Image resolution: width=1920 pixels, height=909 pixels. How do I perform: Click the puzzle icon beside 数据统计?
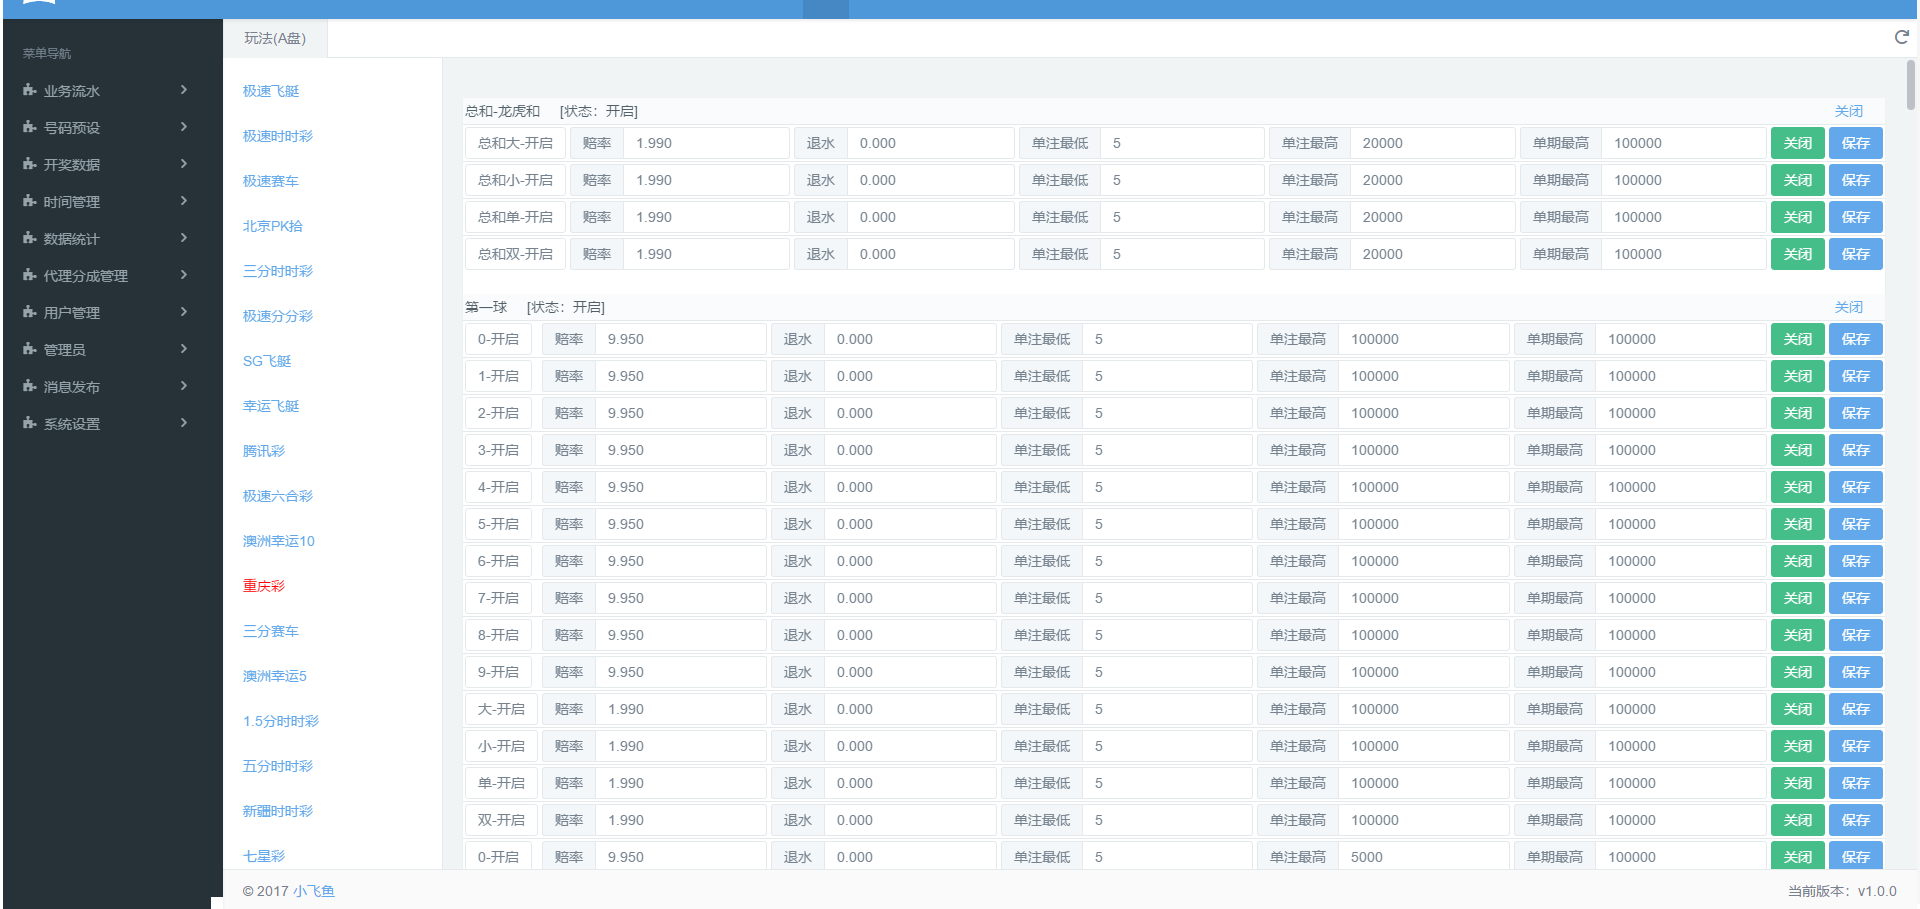pyautogui.click(x=30, y=238)
